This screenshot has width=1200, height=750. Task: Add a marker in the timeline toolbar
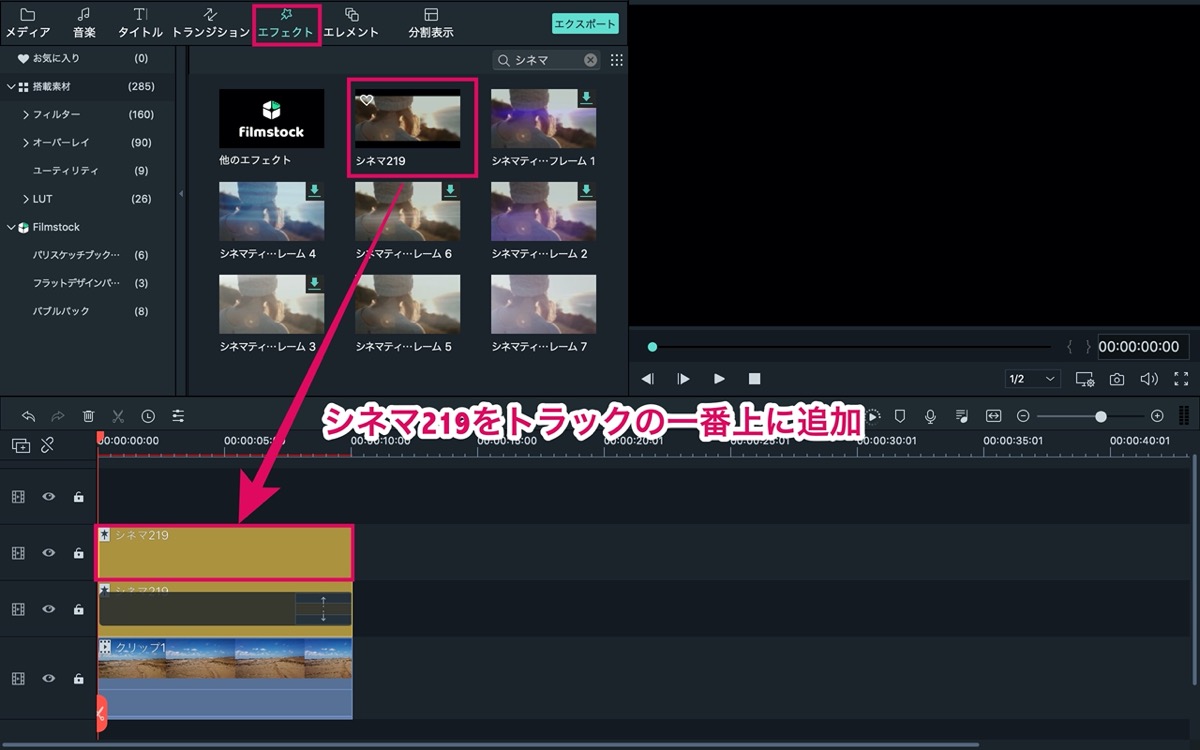click(x=900, y=416)
